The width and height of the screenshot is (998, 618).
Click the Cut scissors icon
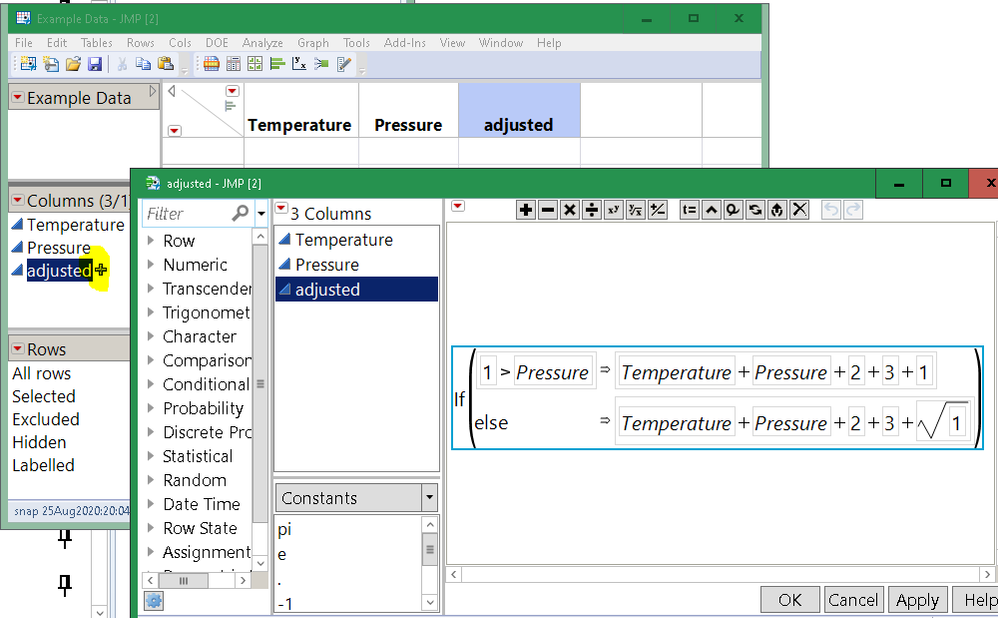(122, 64)
